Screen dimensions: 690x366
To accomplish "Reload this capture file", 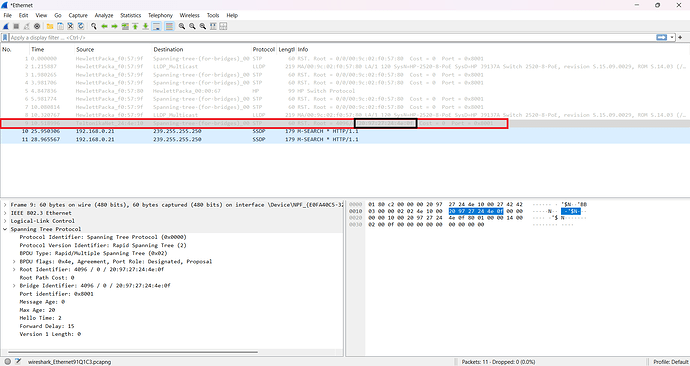I will click(81, 26).
